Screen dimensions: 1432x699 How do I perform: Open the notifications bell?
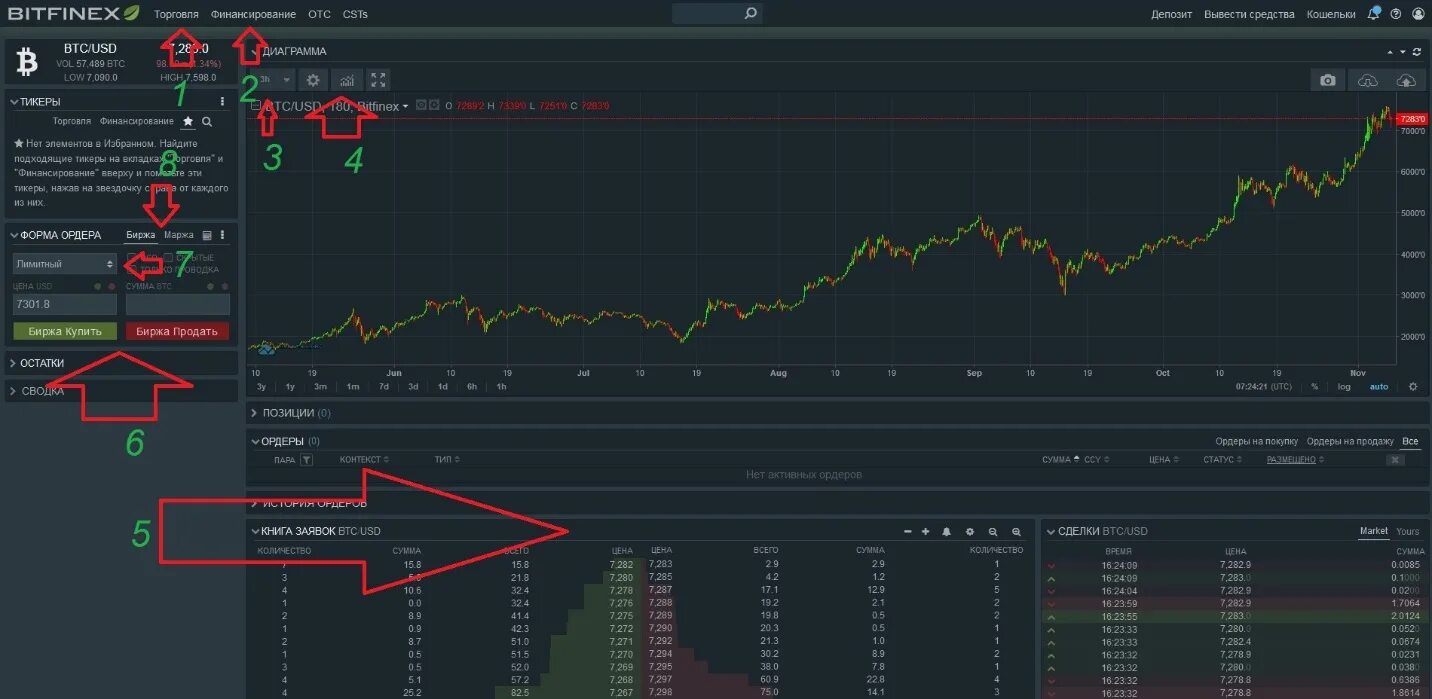coord(1374,14)
